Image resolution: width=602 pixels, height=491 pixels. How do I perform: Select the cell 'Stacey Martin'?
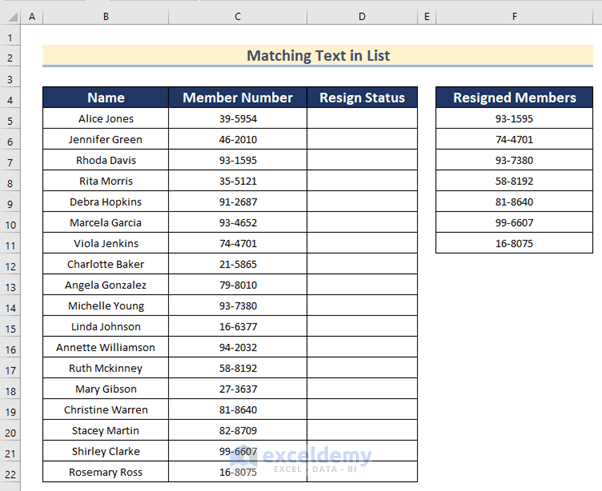click(x=106, y=430)
